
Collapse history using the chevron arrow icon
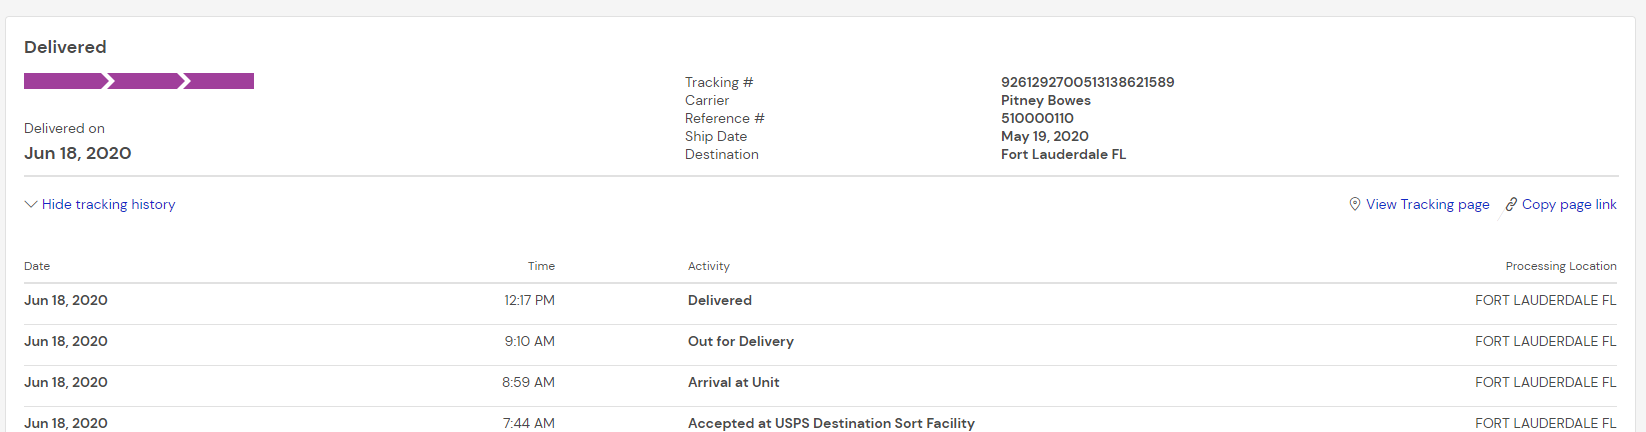click(31, 204)
